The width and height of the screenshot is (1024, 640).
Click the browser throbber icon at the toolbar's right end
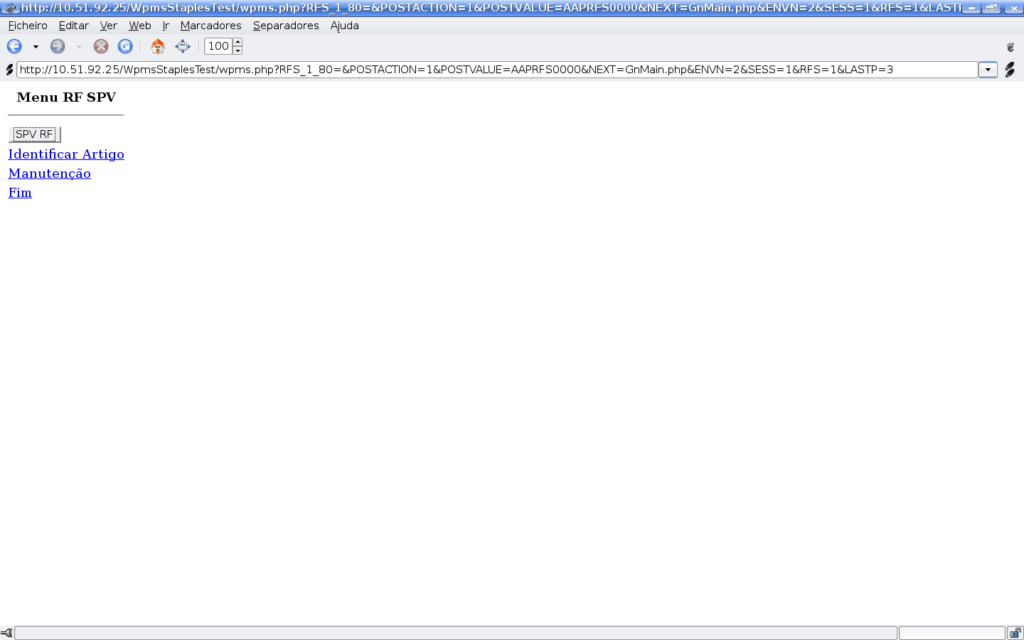click(x=1010, y=47)
